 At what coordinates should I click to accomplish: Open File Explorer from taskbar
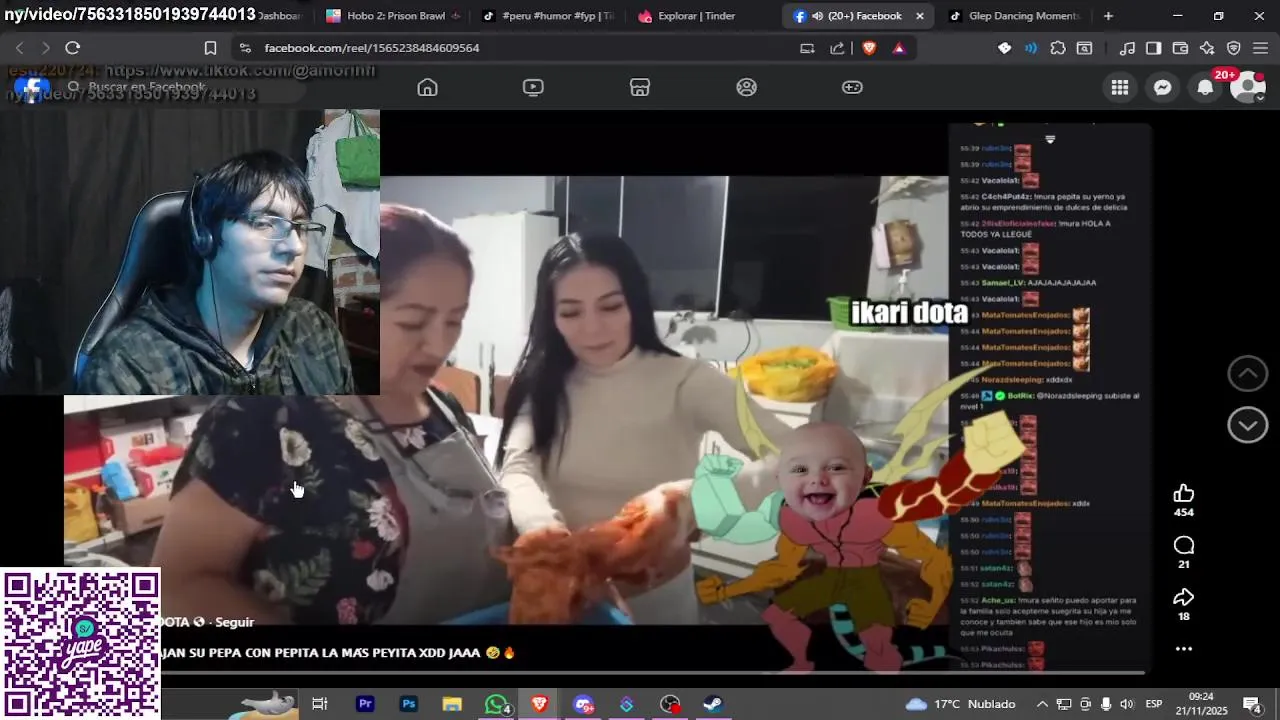pos(452,704)
